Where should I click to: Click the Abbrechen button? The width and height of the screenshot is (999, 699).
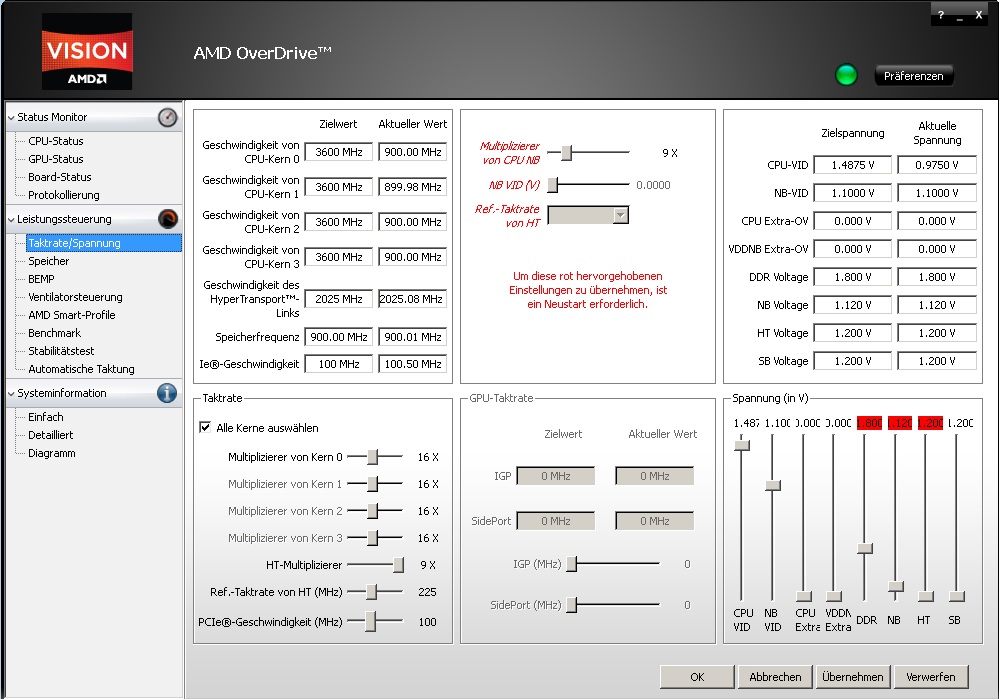[775, 677]
